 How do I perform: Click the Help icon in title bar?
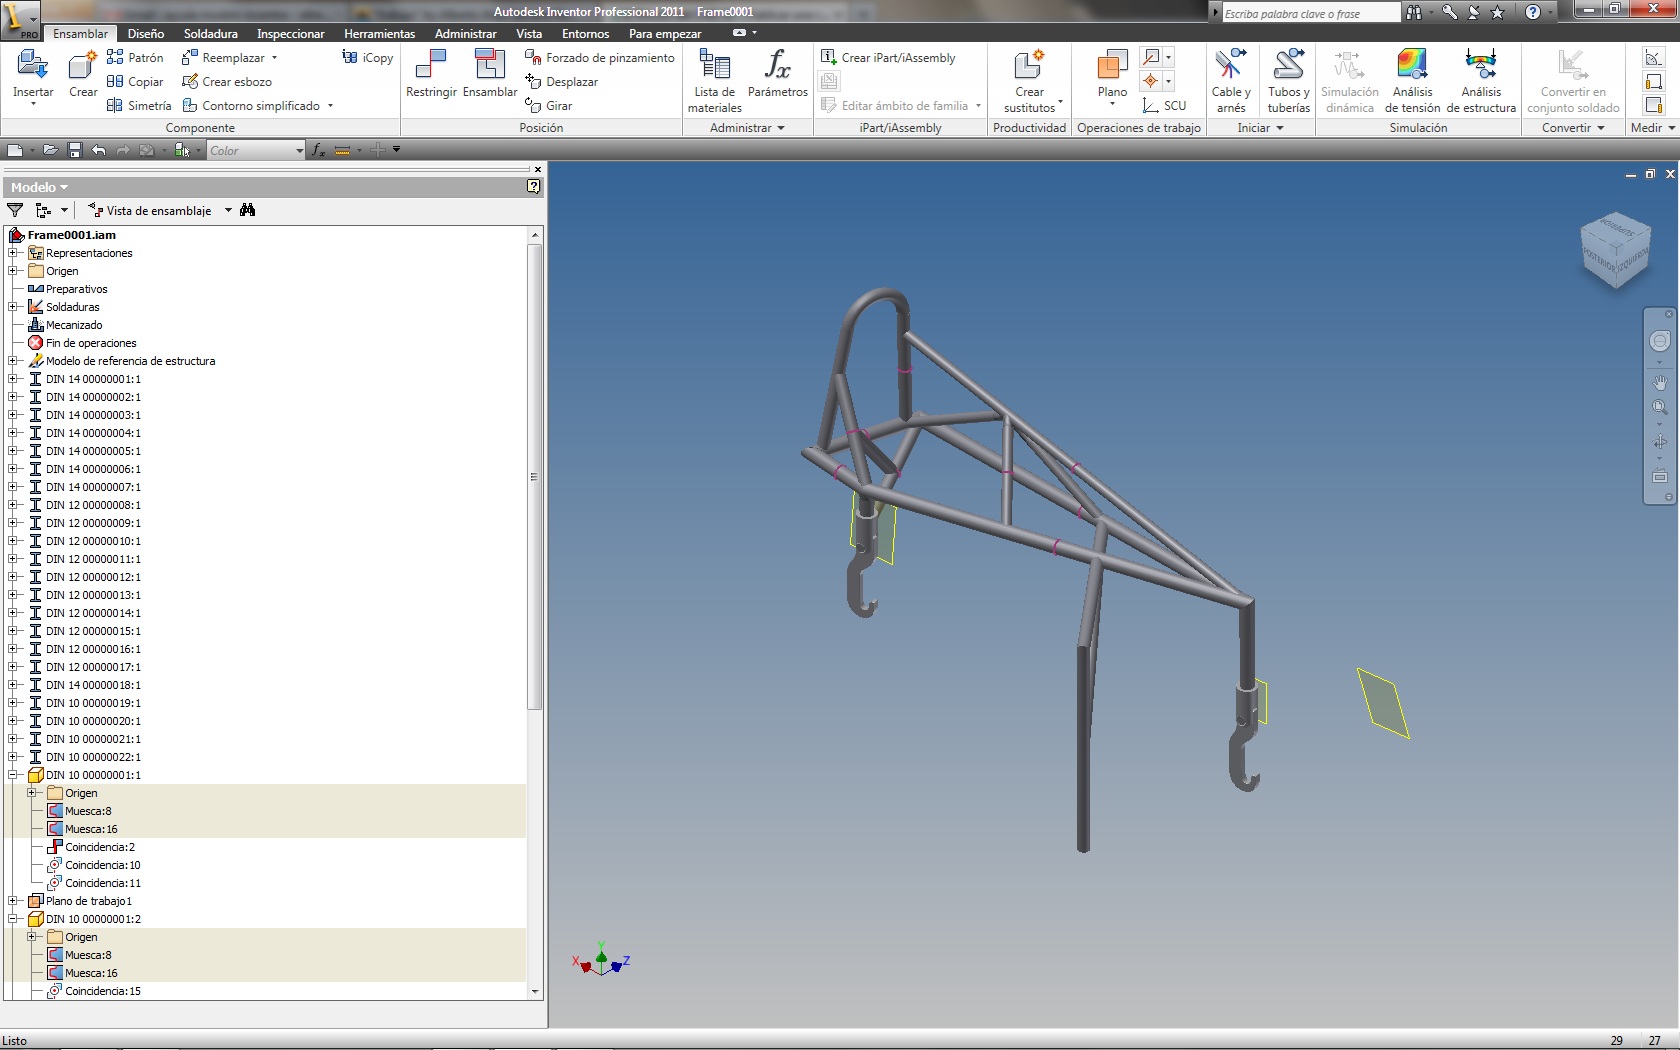(x=1532, y=12)
